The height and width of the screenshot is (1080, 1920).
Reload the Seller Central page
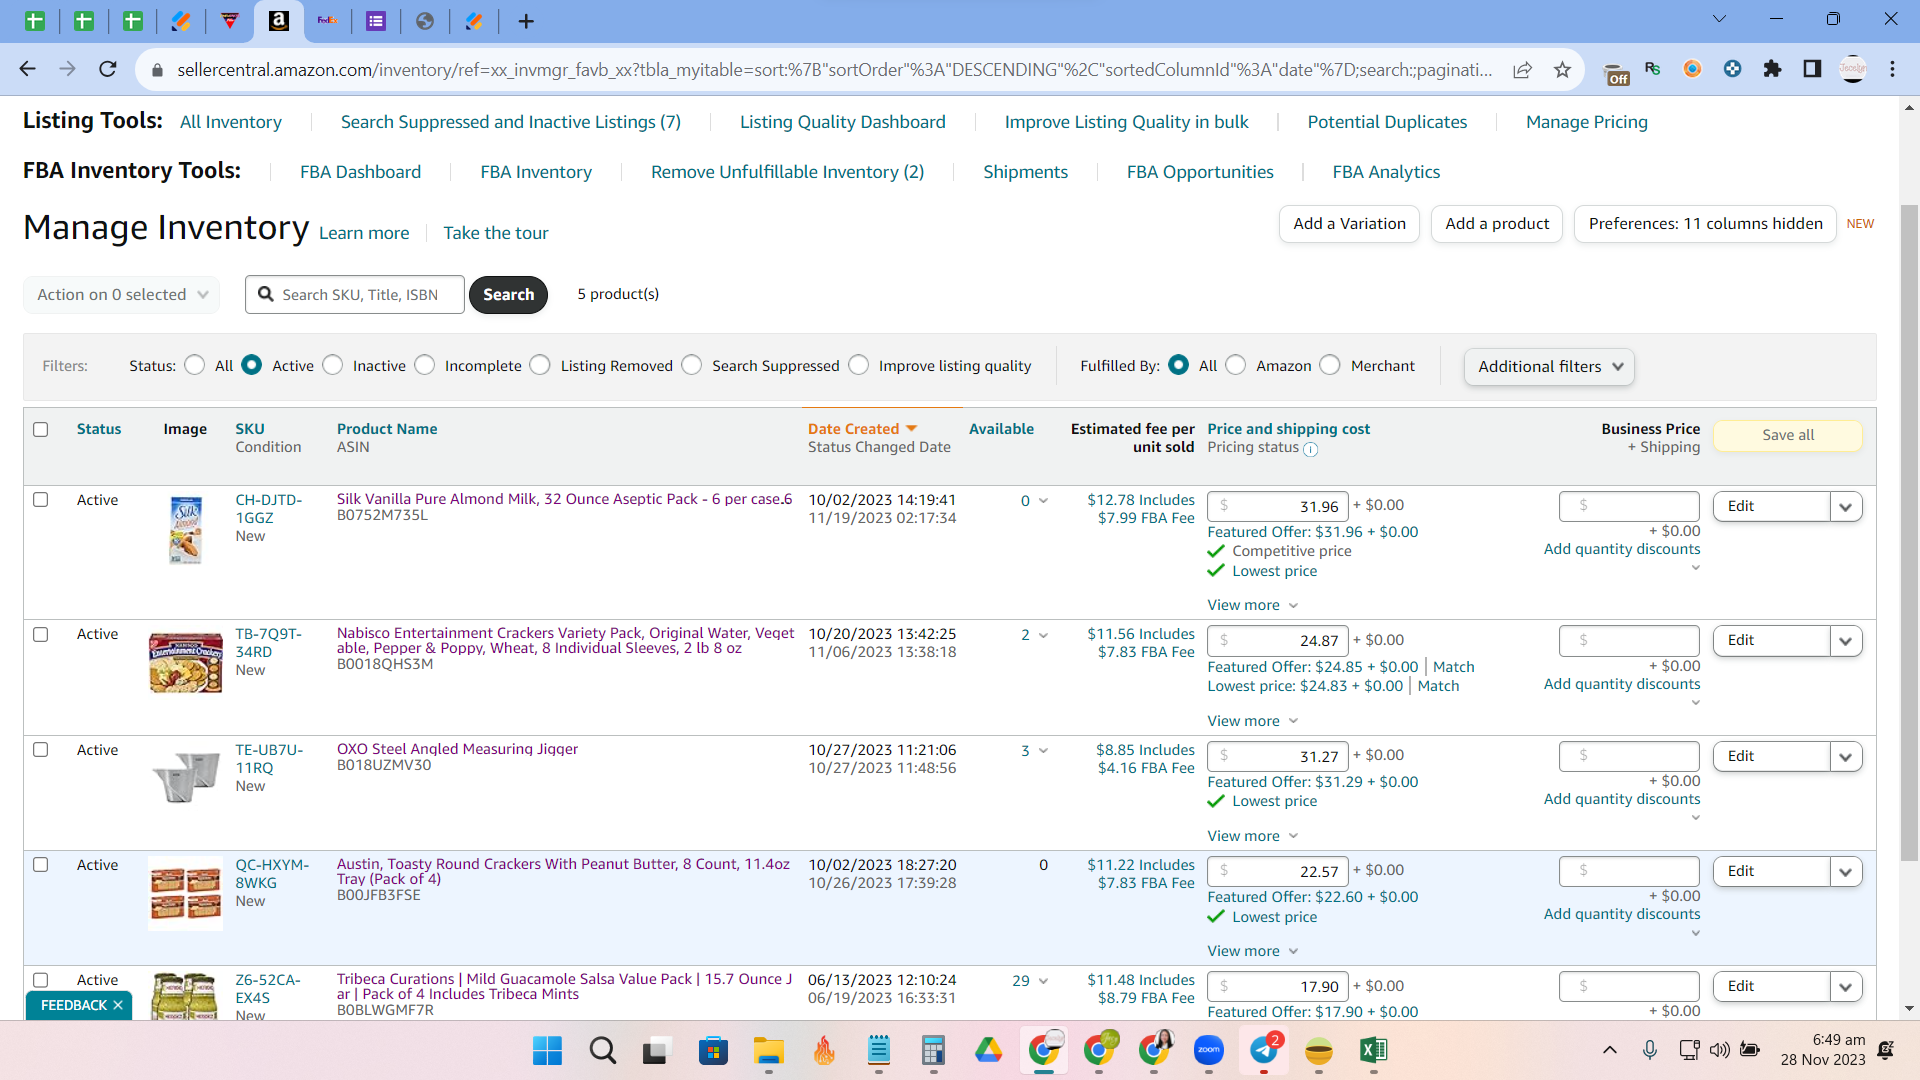108,69
